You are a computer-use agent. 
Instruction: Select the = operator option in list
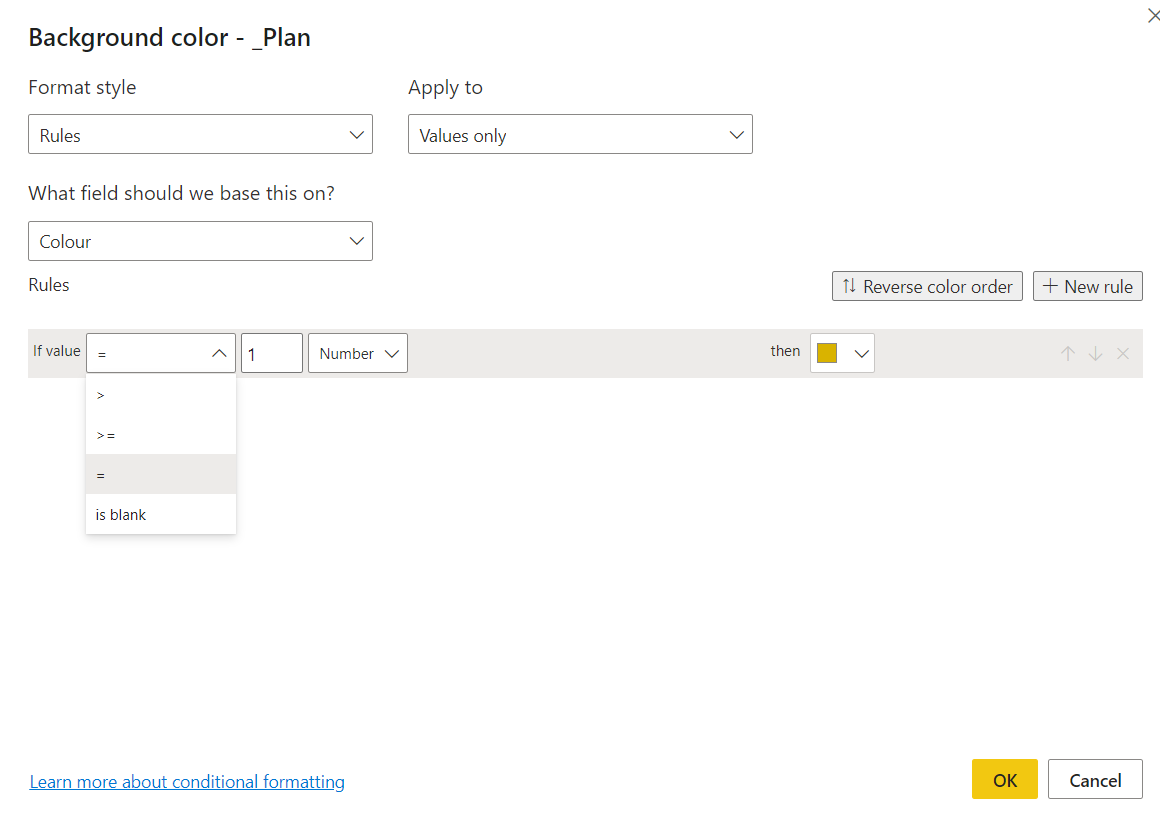coord(161,474)
